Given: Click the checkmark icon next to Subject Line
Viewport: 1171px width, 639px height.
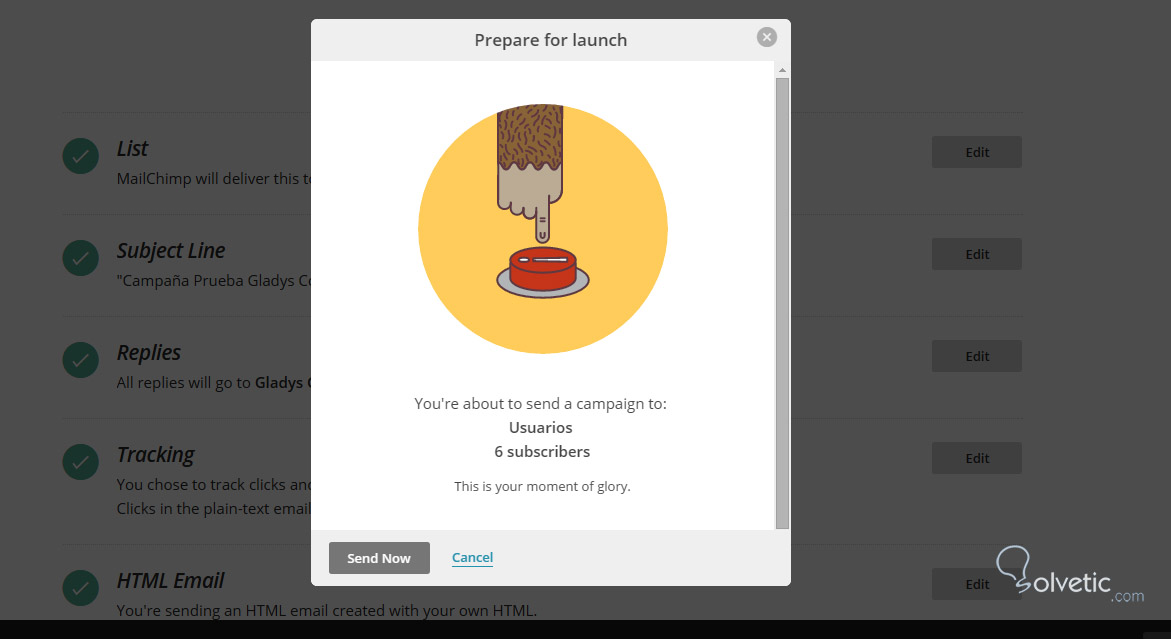Looking at the screenshot, I should 80,257.
